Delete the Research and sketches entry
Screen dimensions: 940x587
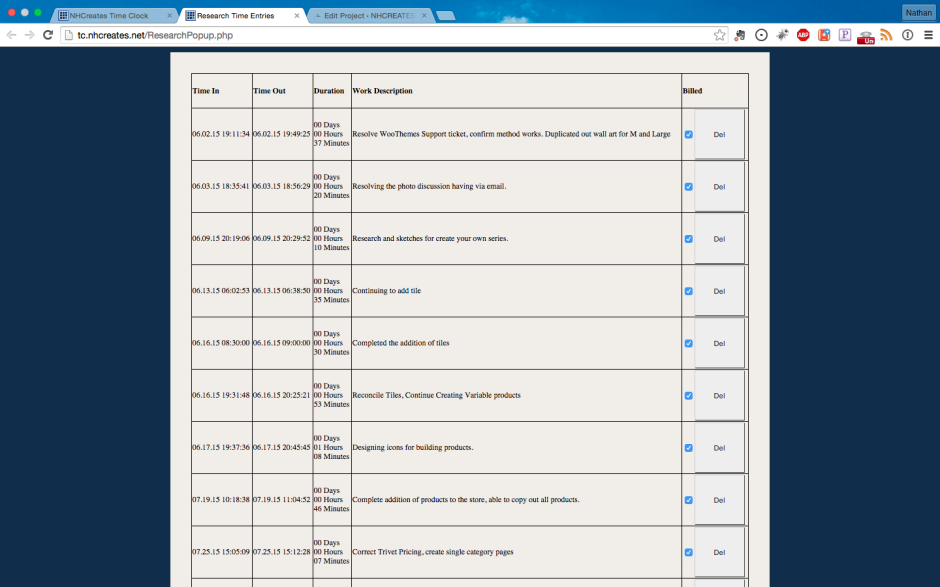pos(719,239)
